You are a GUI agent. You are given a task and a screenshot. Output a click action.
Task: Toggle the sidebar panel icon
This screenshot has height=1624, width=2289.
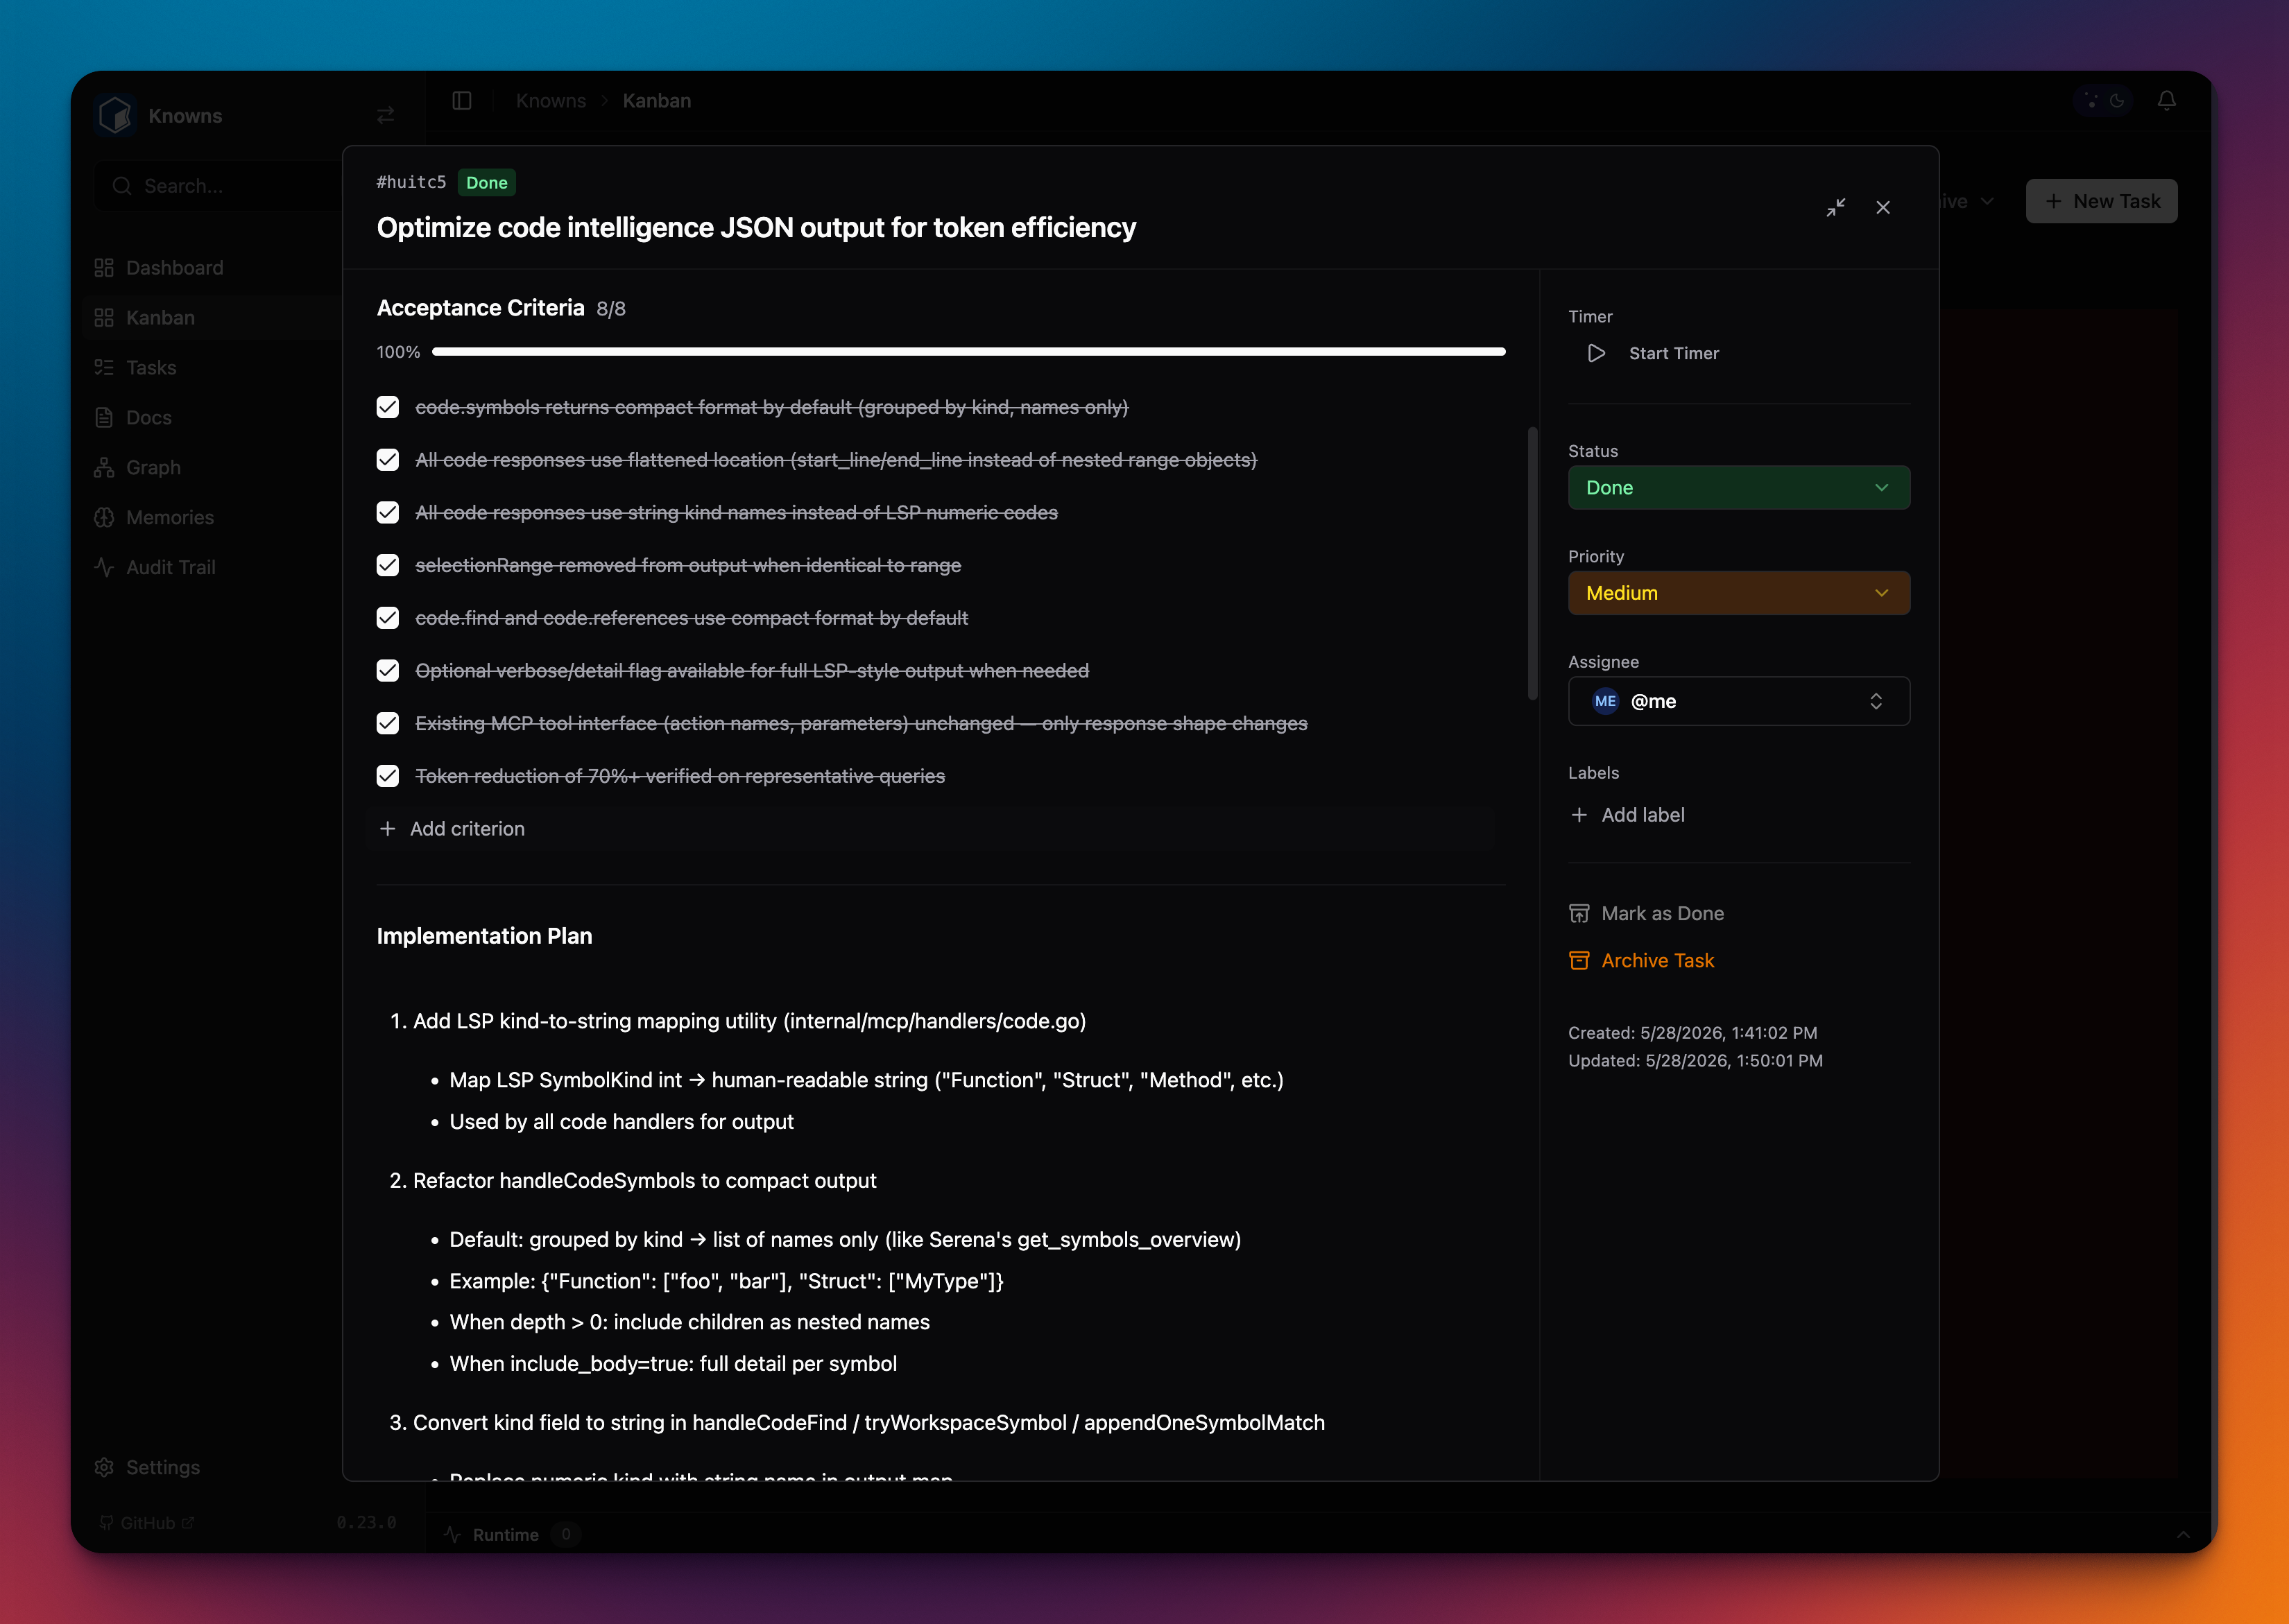462,101
